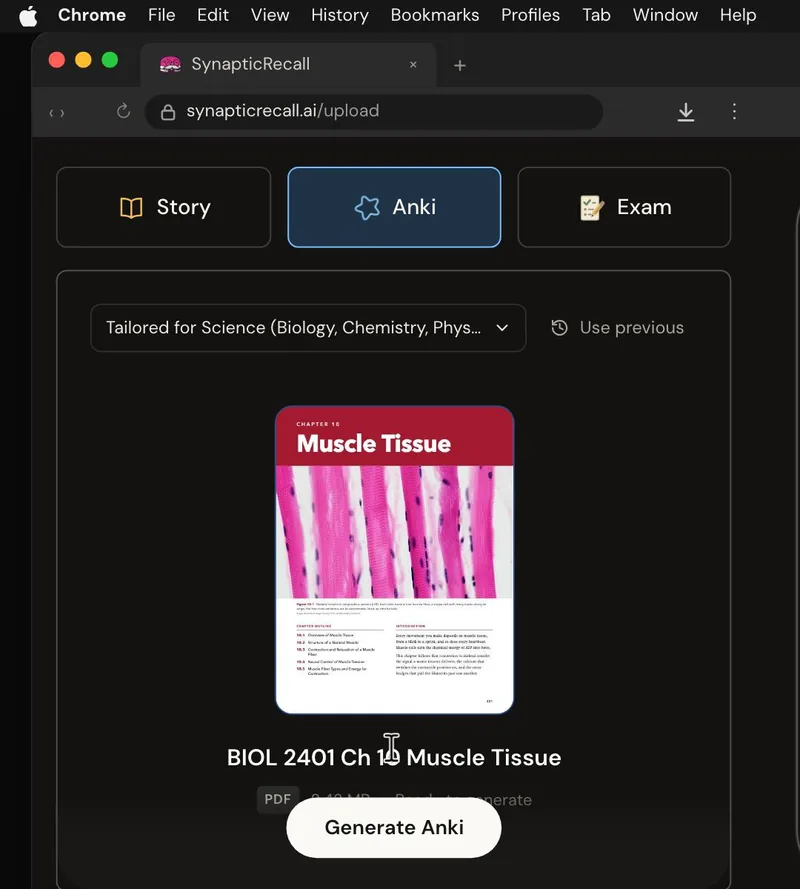This screenshot has height=889, width=800.
Task: Click the Exam checklist icon
Action: tap(592, 208)
